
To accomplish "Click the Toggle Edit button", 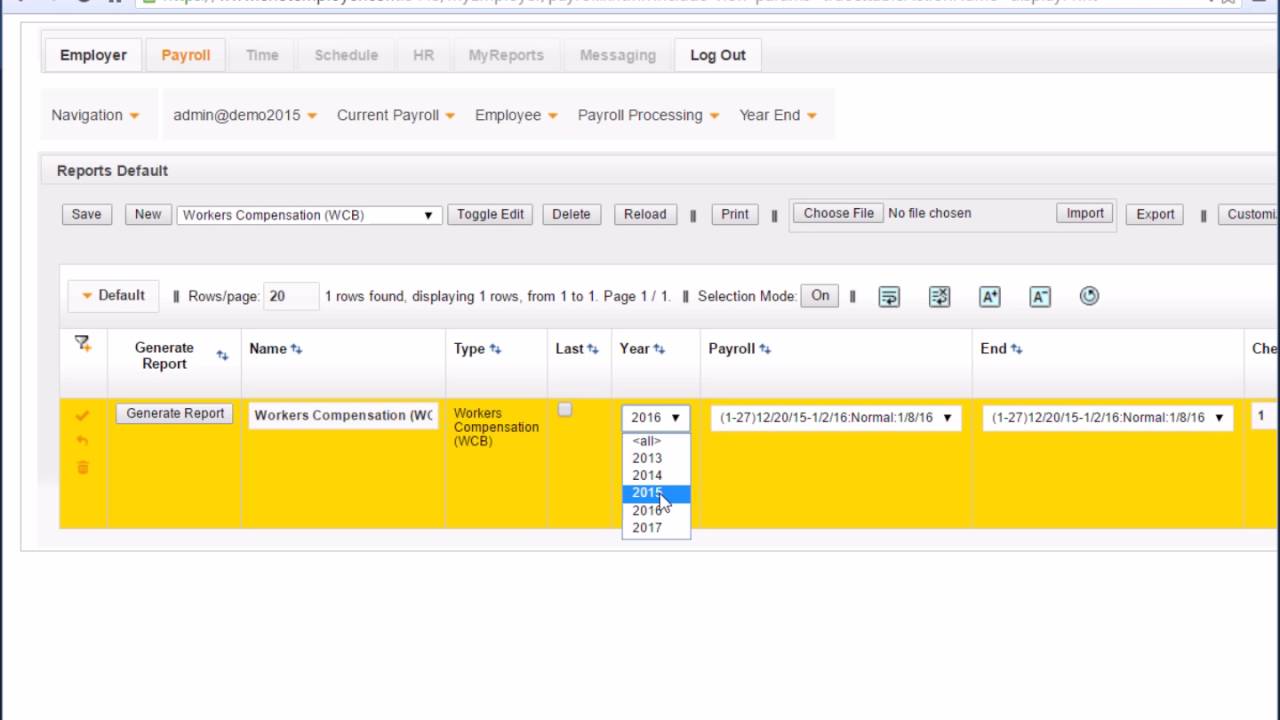I will 490,214.
